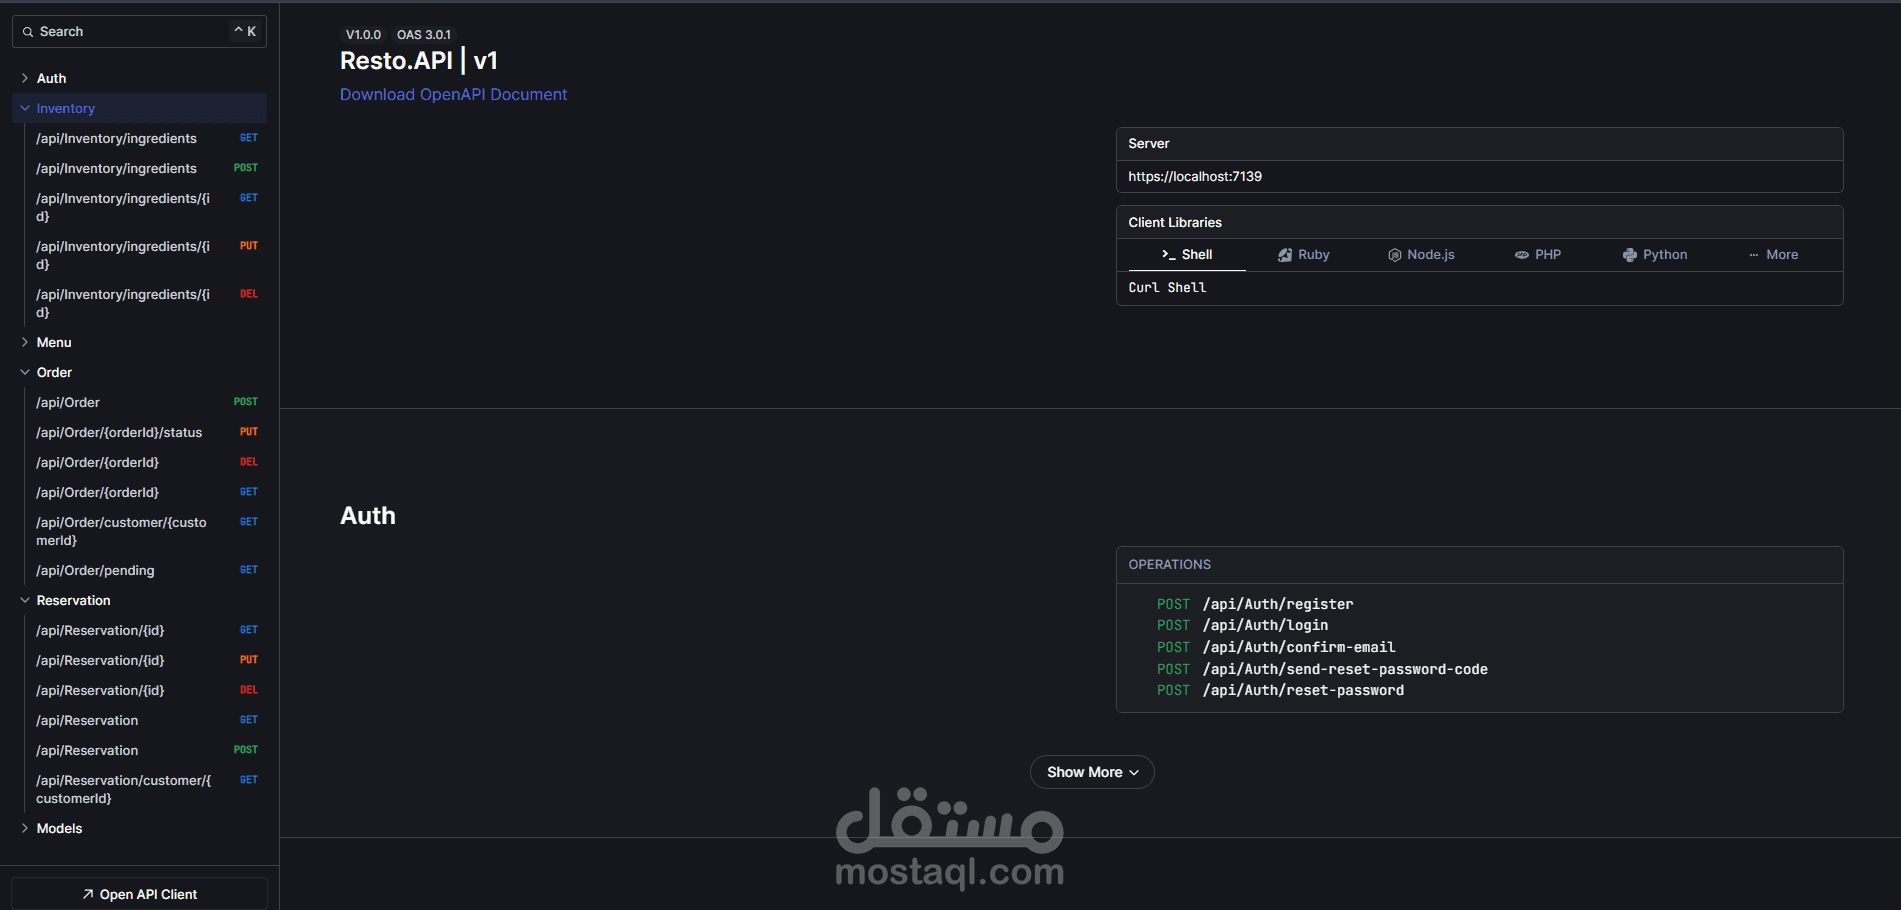Click the Curl Shell label
The height and width of the screenshot is (910, 1901).
(x=1167, y=288)
